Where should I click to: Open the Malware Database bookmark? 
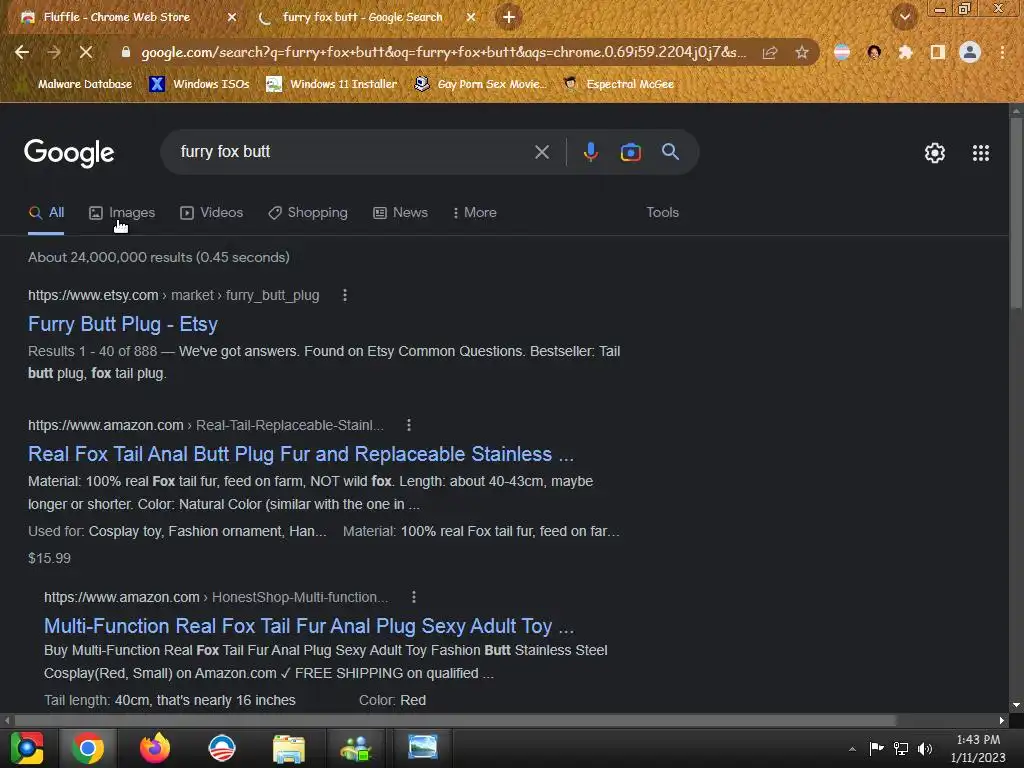point(77,84)
